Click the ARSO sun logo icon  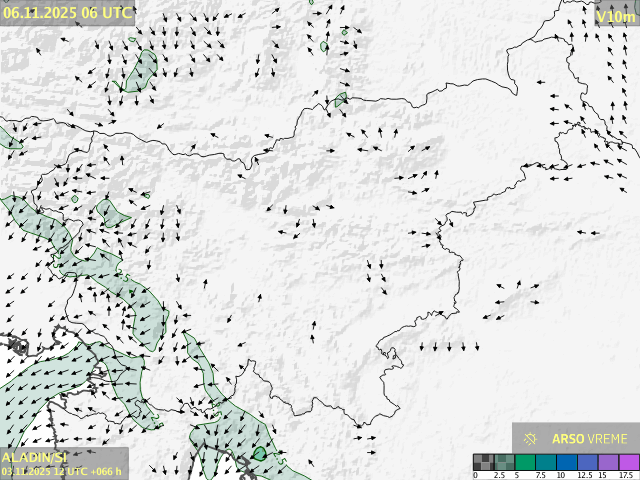(531, 438)
